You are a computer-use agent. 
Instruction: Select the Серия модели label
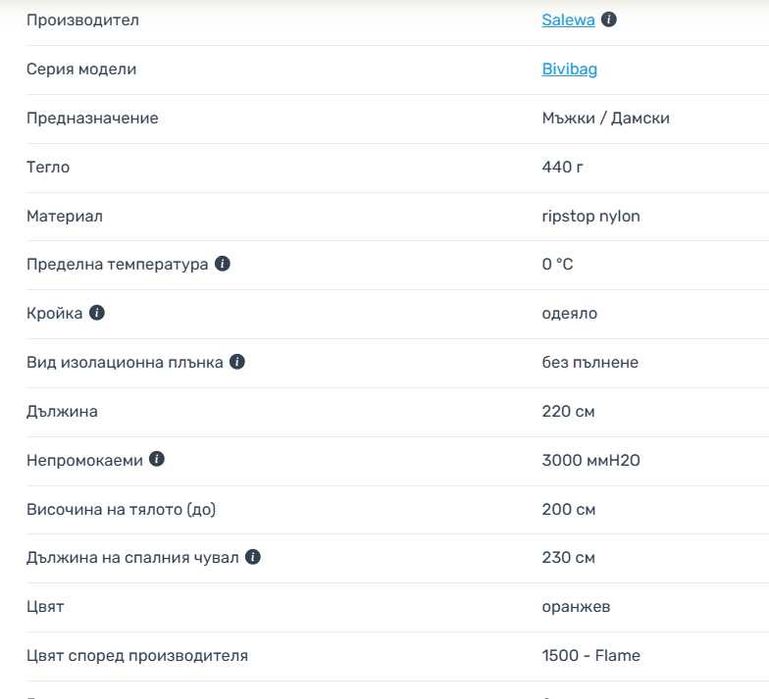(x=81, y=69)
